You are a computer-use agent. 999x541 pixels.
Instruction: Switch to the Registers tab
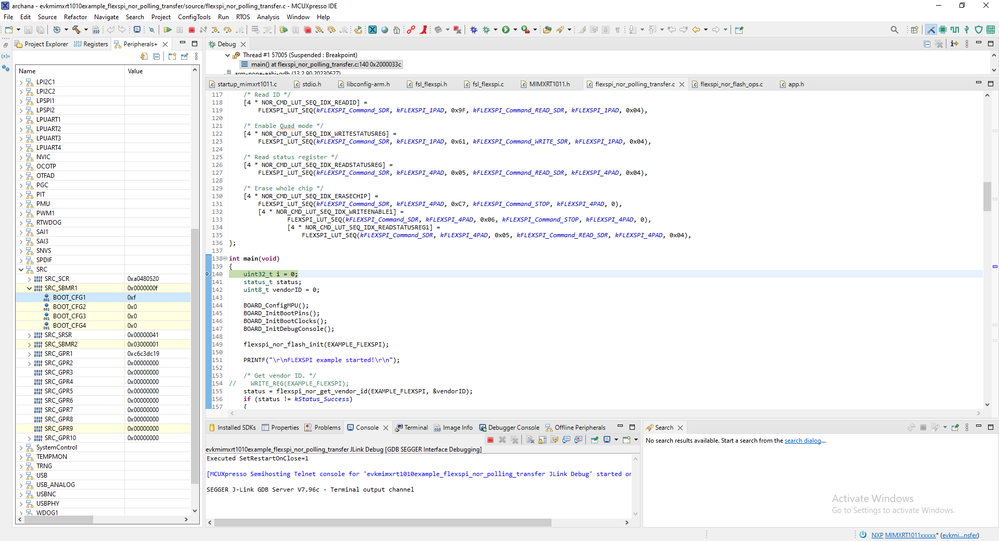tap(91, 44)
